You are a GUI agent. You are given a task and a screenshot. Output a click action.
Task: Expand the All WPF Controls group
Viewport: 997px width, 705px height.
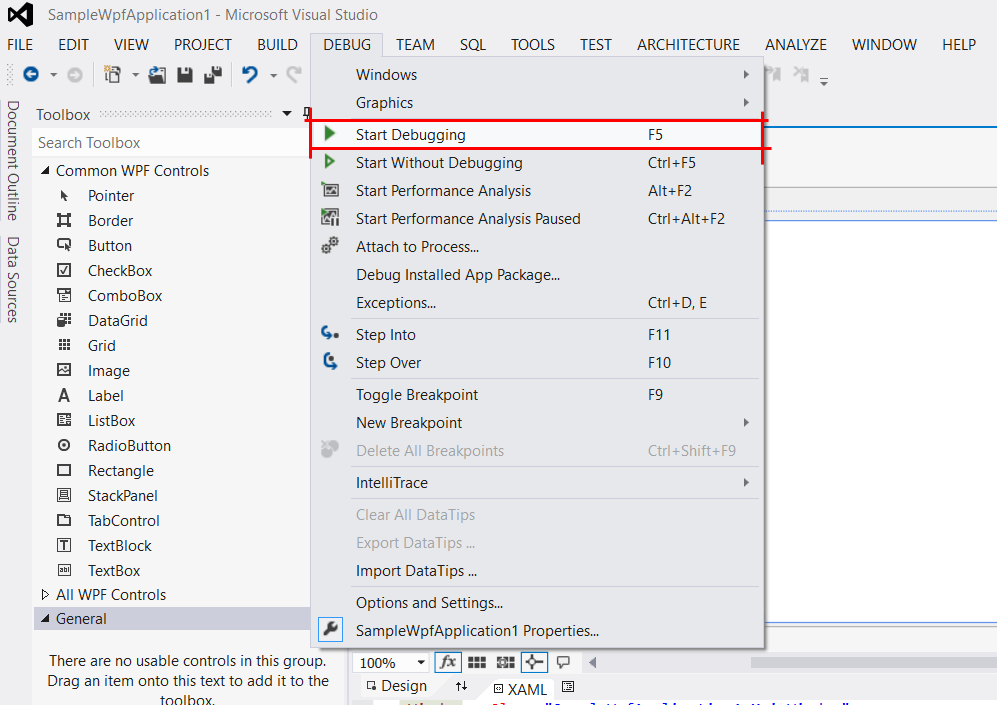45,594
